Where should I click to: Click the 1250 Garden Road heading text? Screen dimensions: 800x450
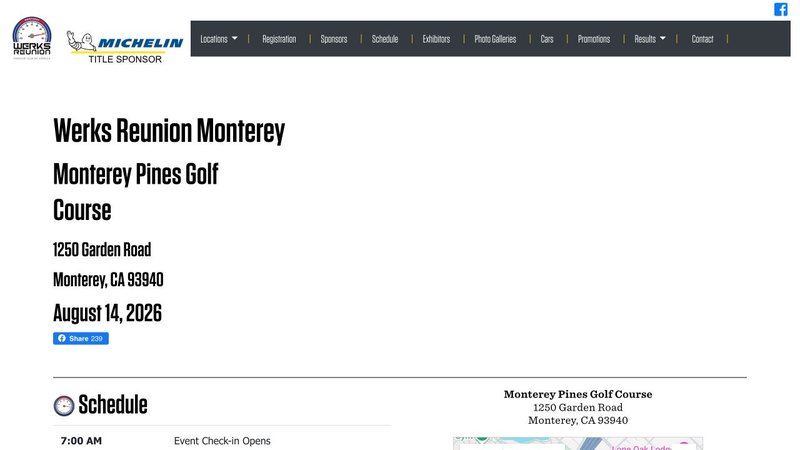pyautogui.click(x=102, y=249)
